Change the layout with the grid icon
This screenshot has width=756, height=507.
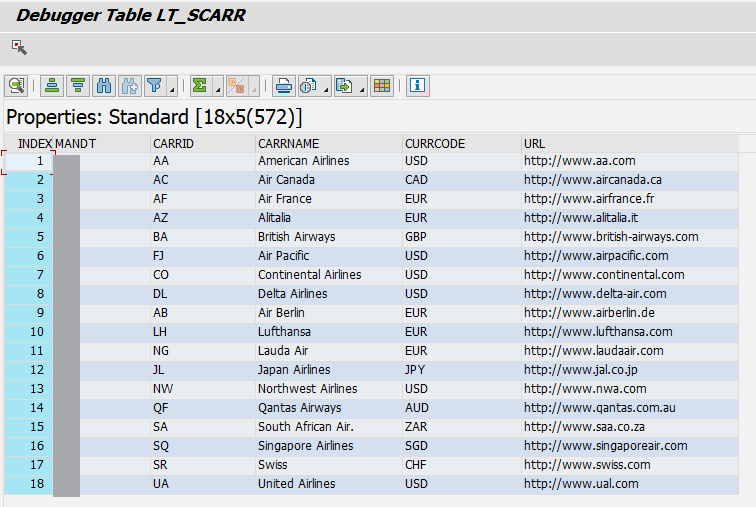click(x=382, y=86)
